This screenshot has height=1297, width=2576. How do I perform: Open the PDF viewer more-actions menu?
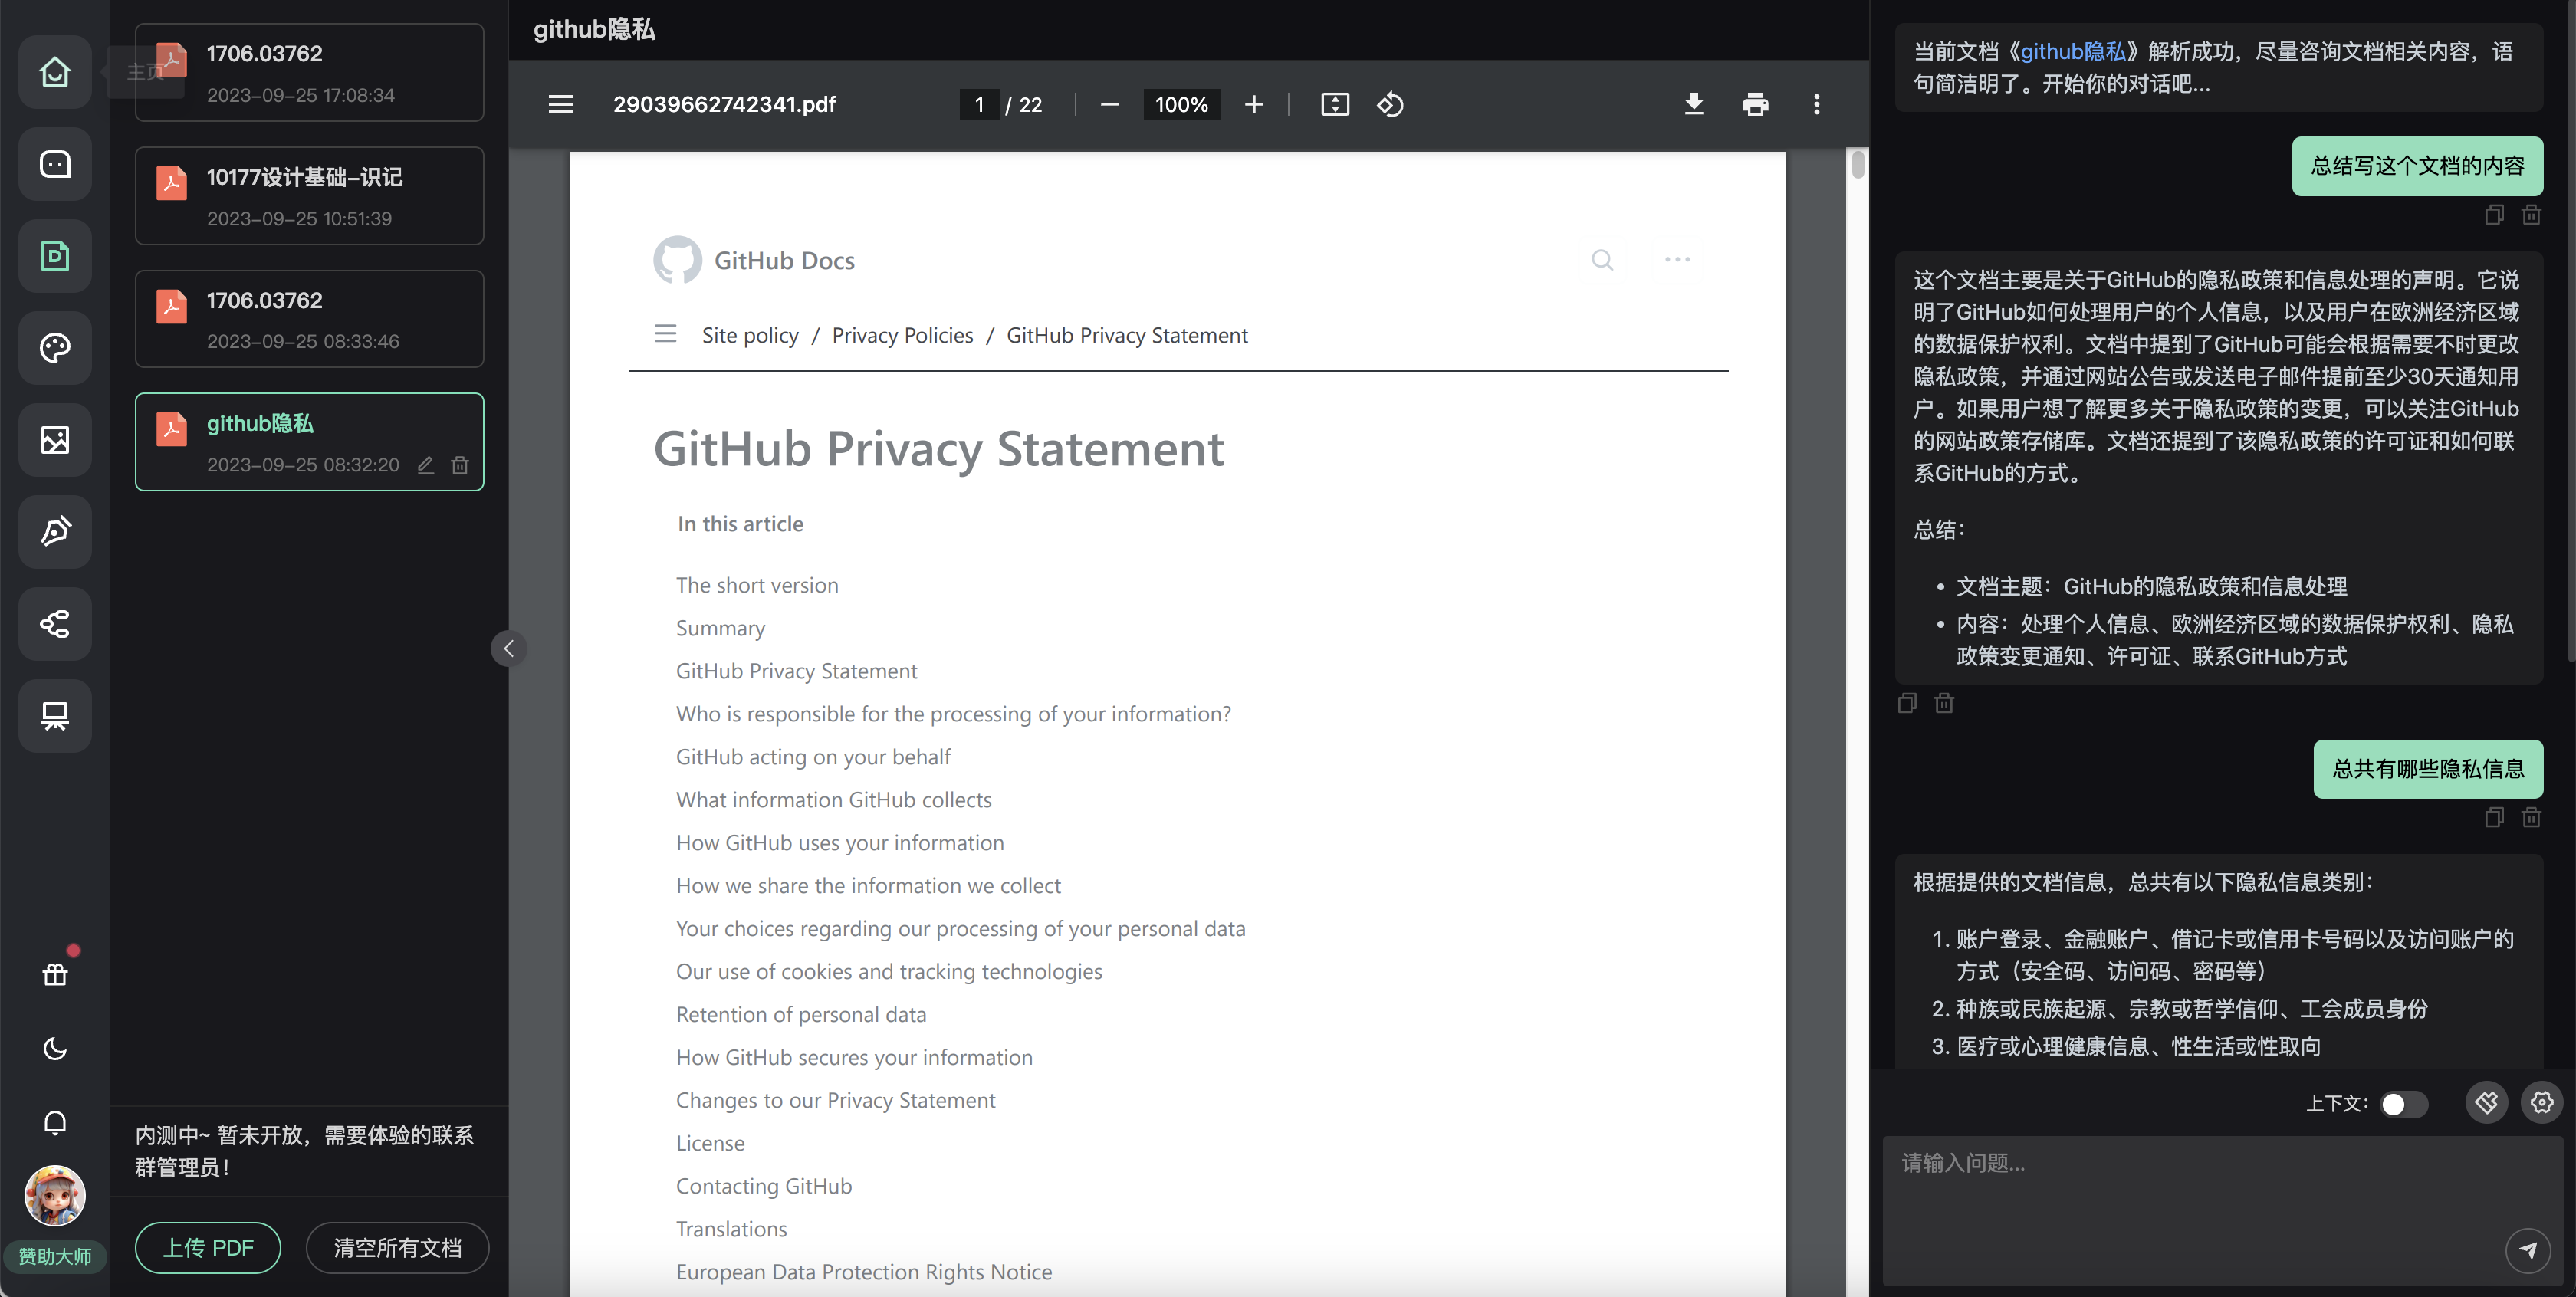(1816, 104)
